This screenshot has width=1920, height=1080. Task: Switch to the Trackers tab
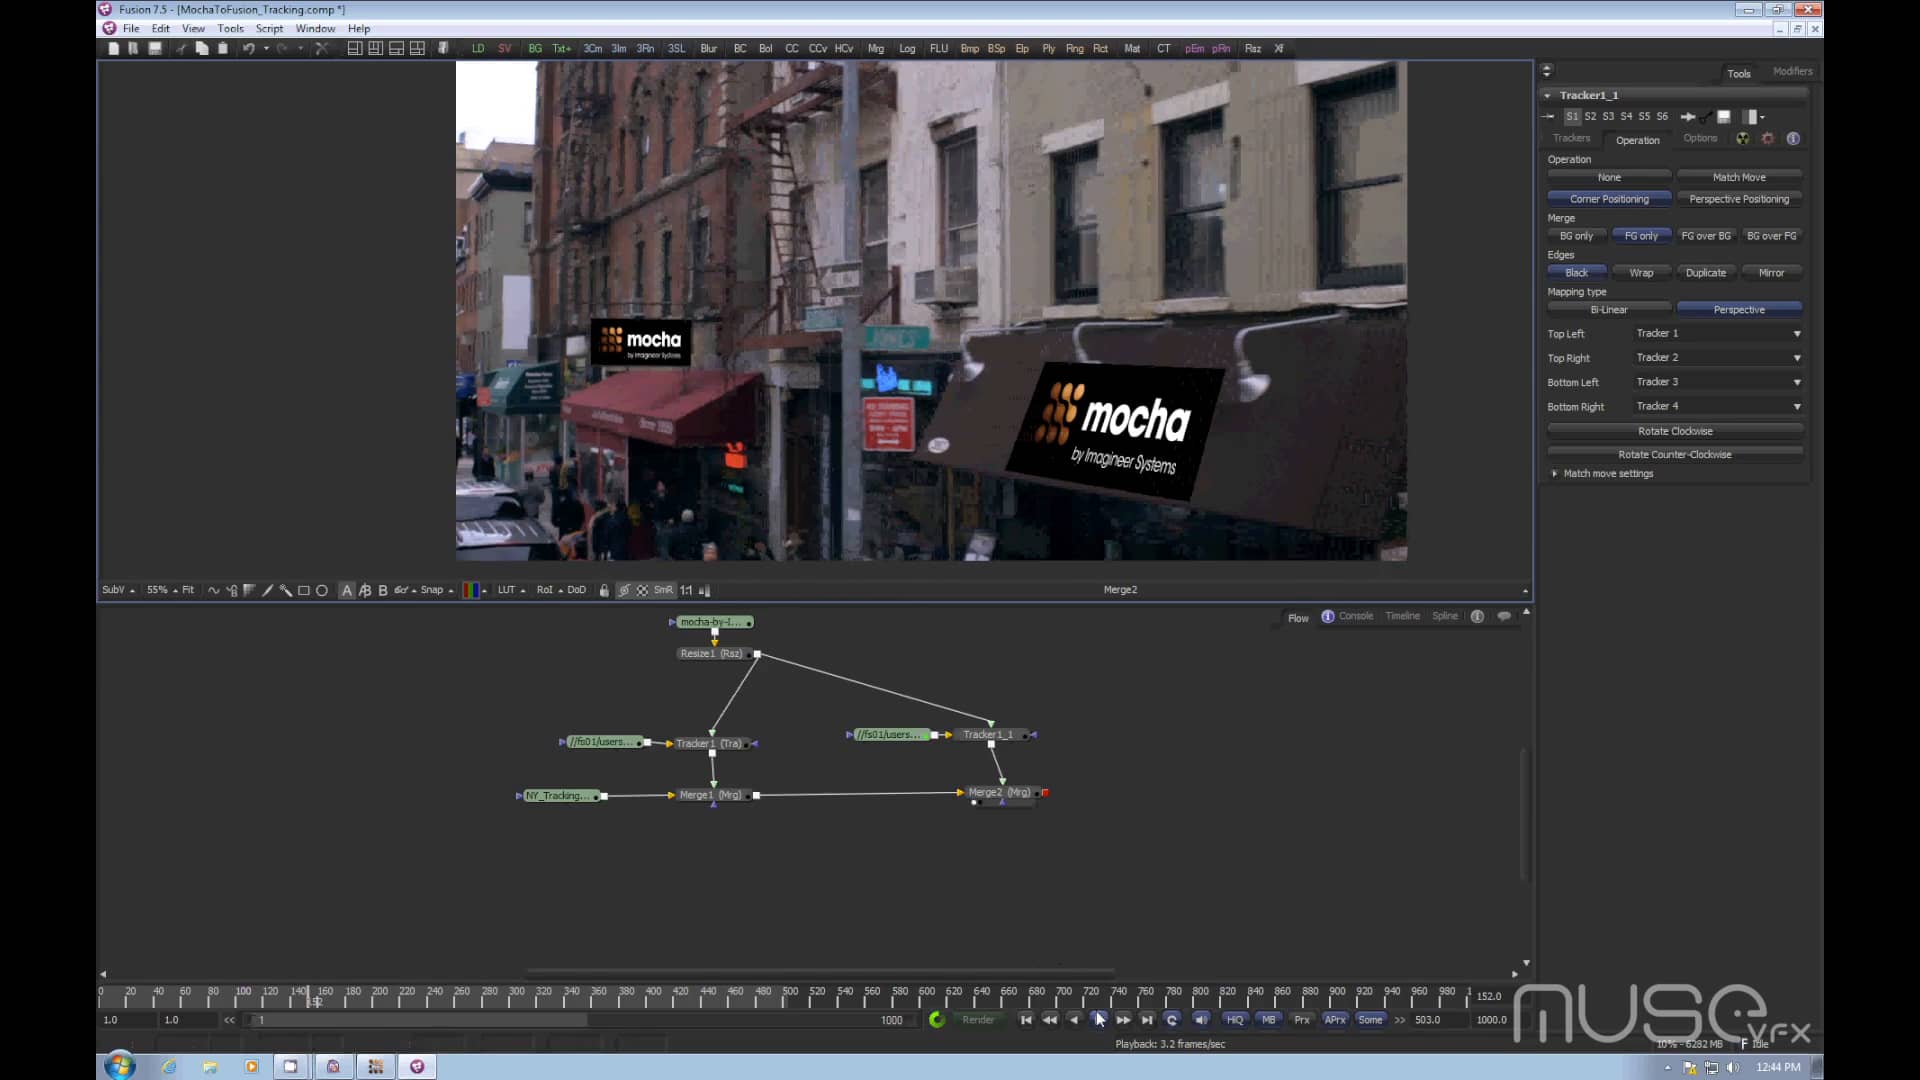(1571, 139)
